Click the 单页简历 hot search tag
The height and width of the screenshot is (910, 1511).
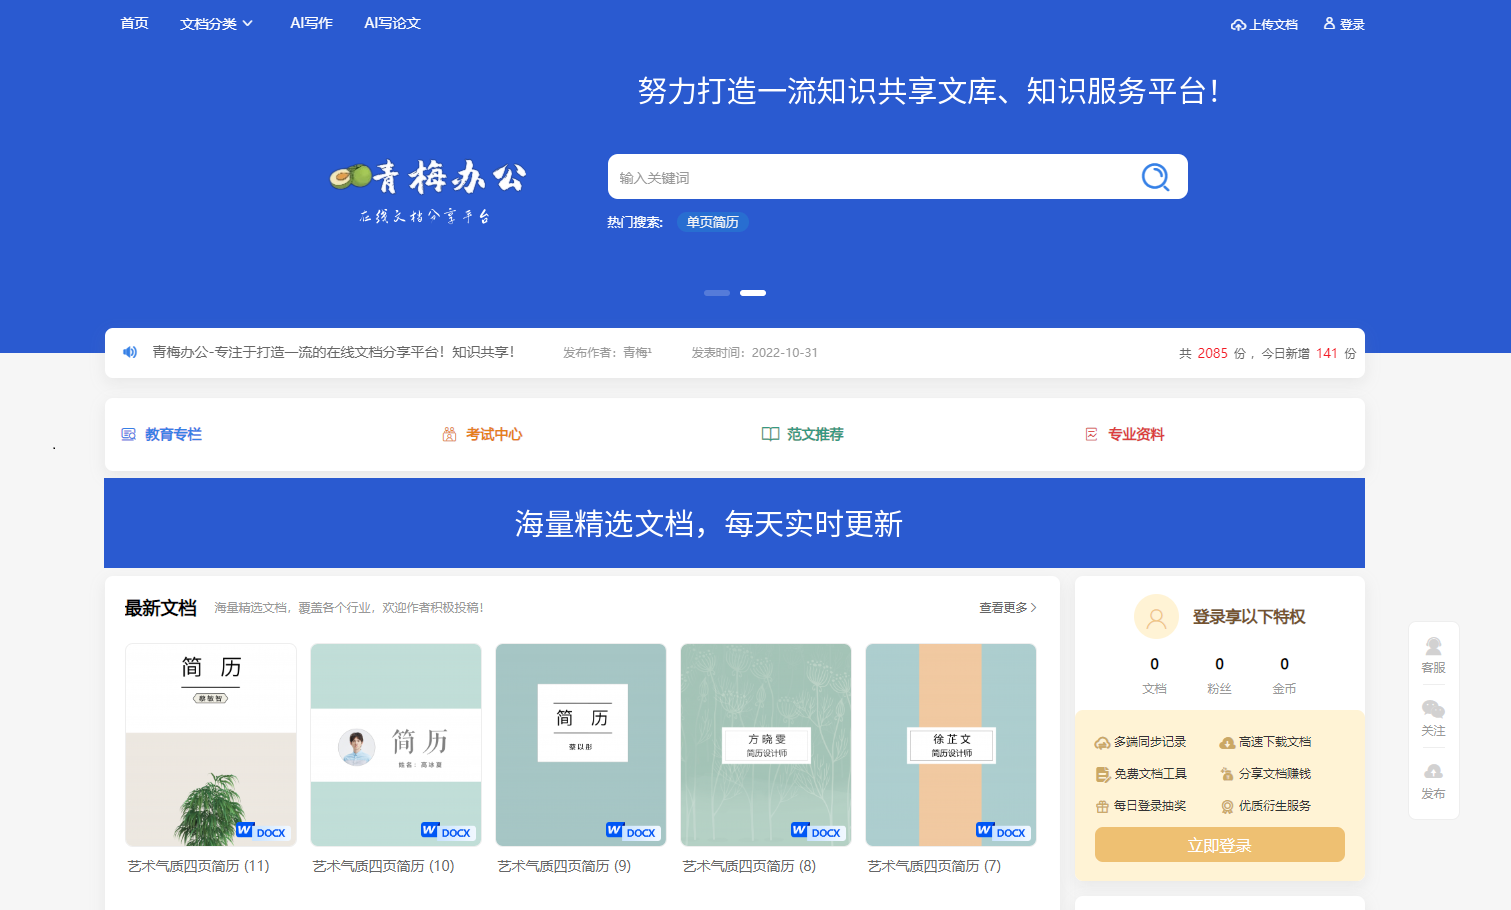712,222
